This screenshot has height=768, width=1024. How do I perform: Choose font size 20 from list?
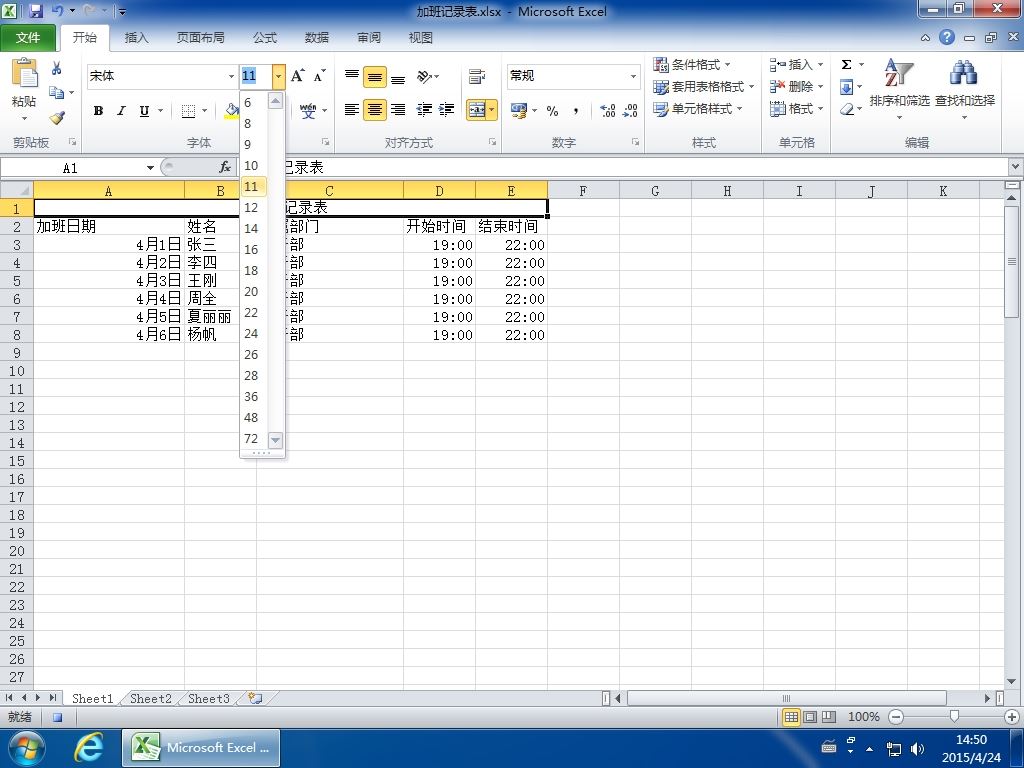click(x=251, y=291)
